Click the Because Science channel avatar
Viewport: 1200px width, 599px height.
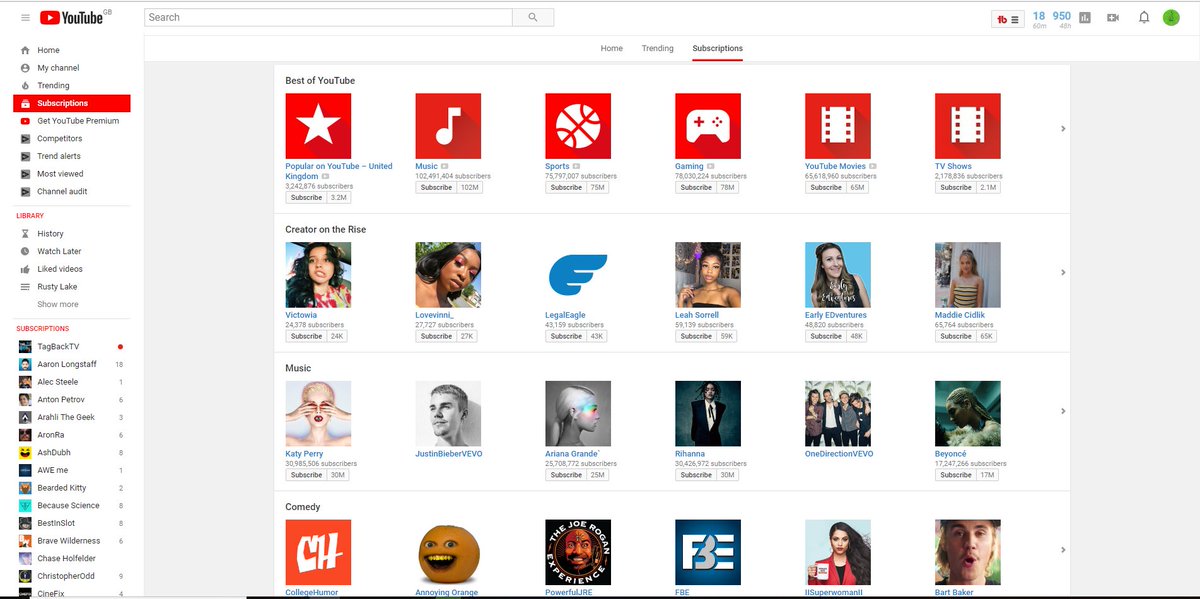(25, 506)
